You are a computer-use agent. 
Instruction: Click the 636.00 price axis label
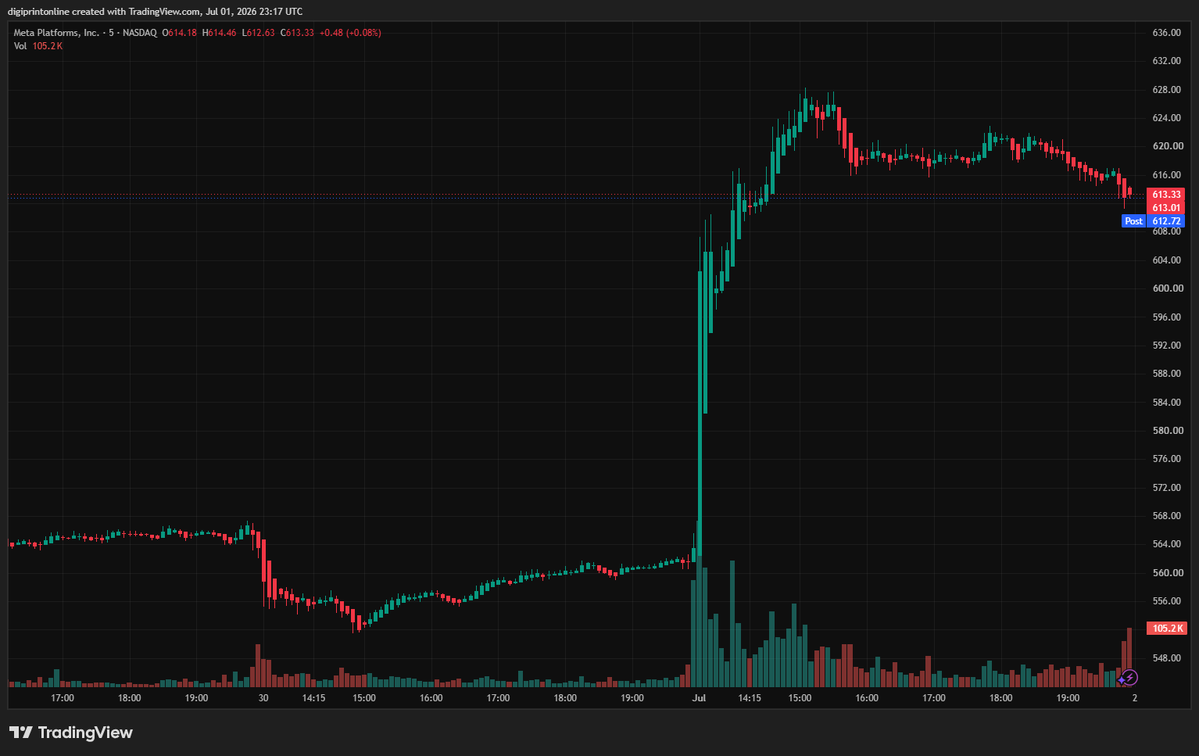tap(1167, 33)
